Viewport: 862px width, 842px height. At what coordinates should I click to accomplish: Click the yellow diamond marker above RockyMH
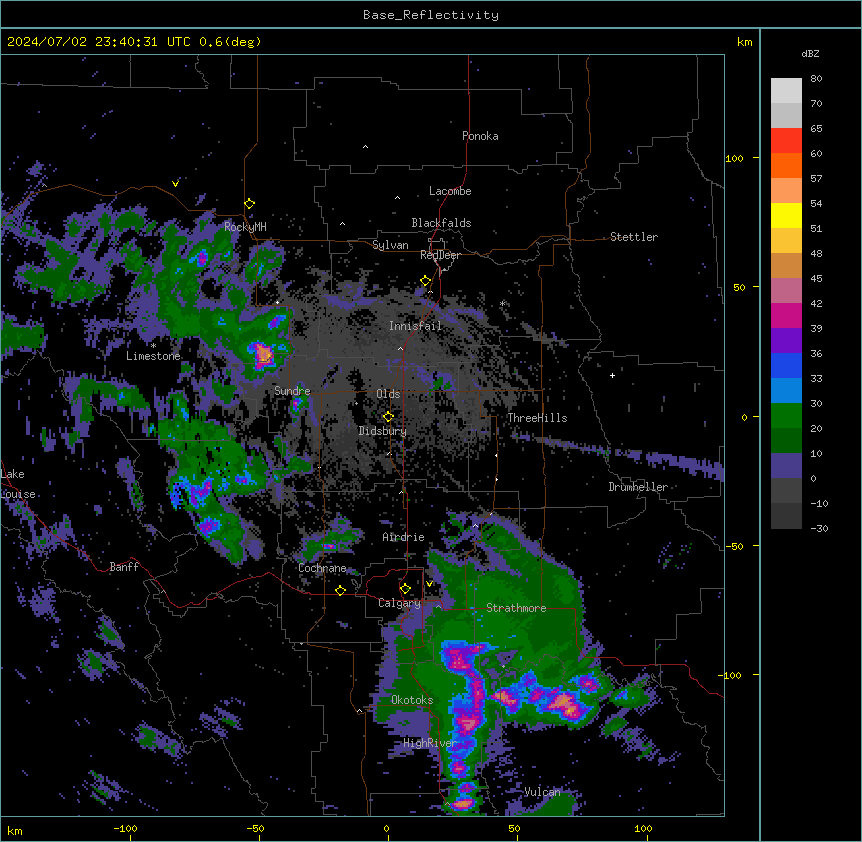pos(250,204)
